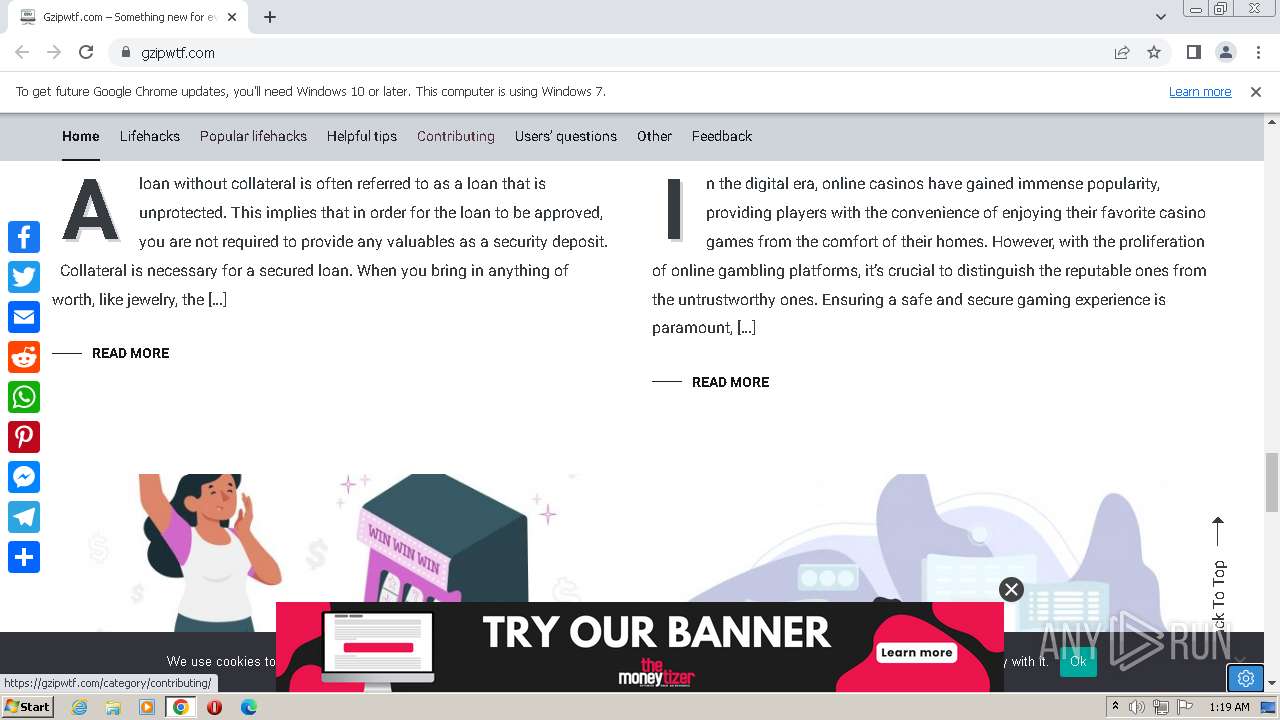Screen dimensions: 1280x720
Task: Click the Windows Start button
Action: tap(28, 707)
